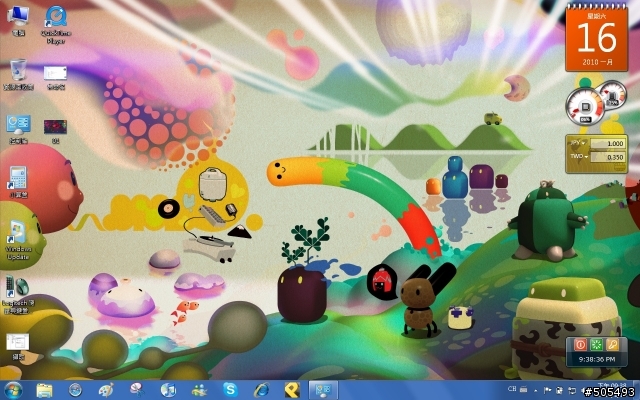The image size is (640, 400).
Task: Click the TWD amount field showing 0.350
Action: coord(607,157)
